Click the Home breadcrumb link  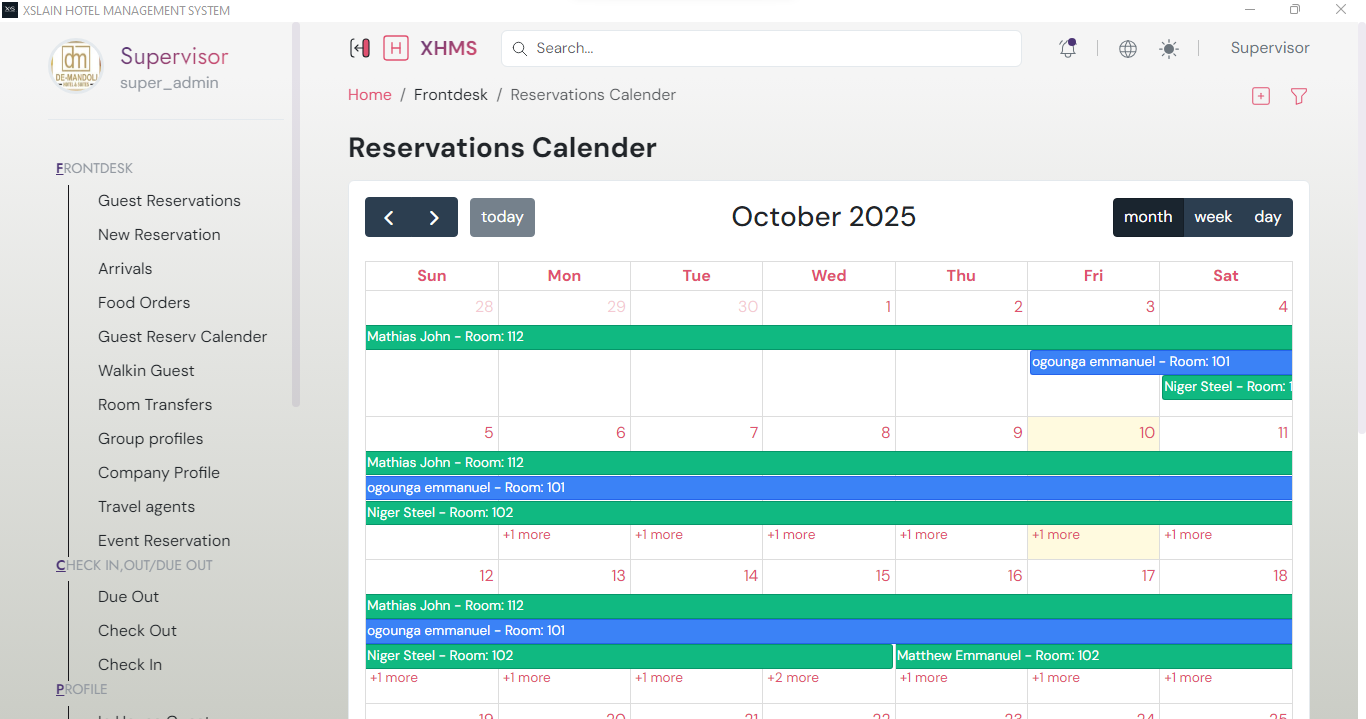(370, 95)
